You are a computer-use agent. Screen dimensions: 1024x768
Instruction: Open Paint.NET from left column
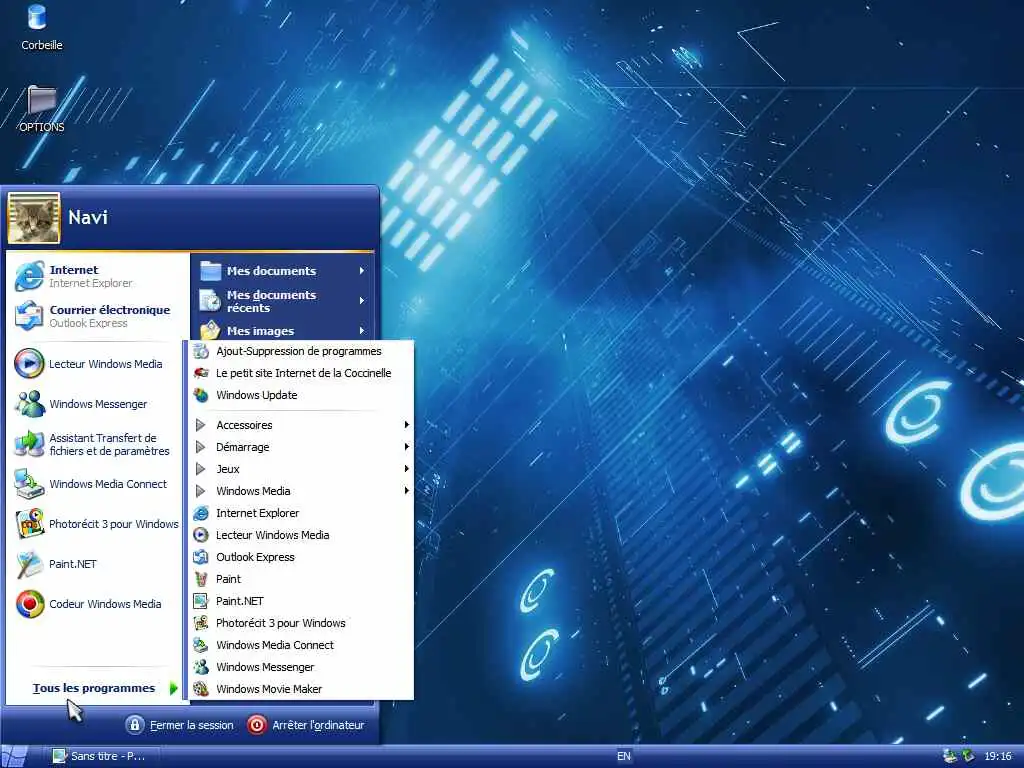95,564
